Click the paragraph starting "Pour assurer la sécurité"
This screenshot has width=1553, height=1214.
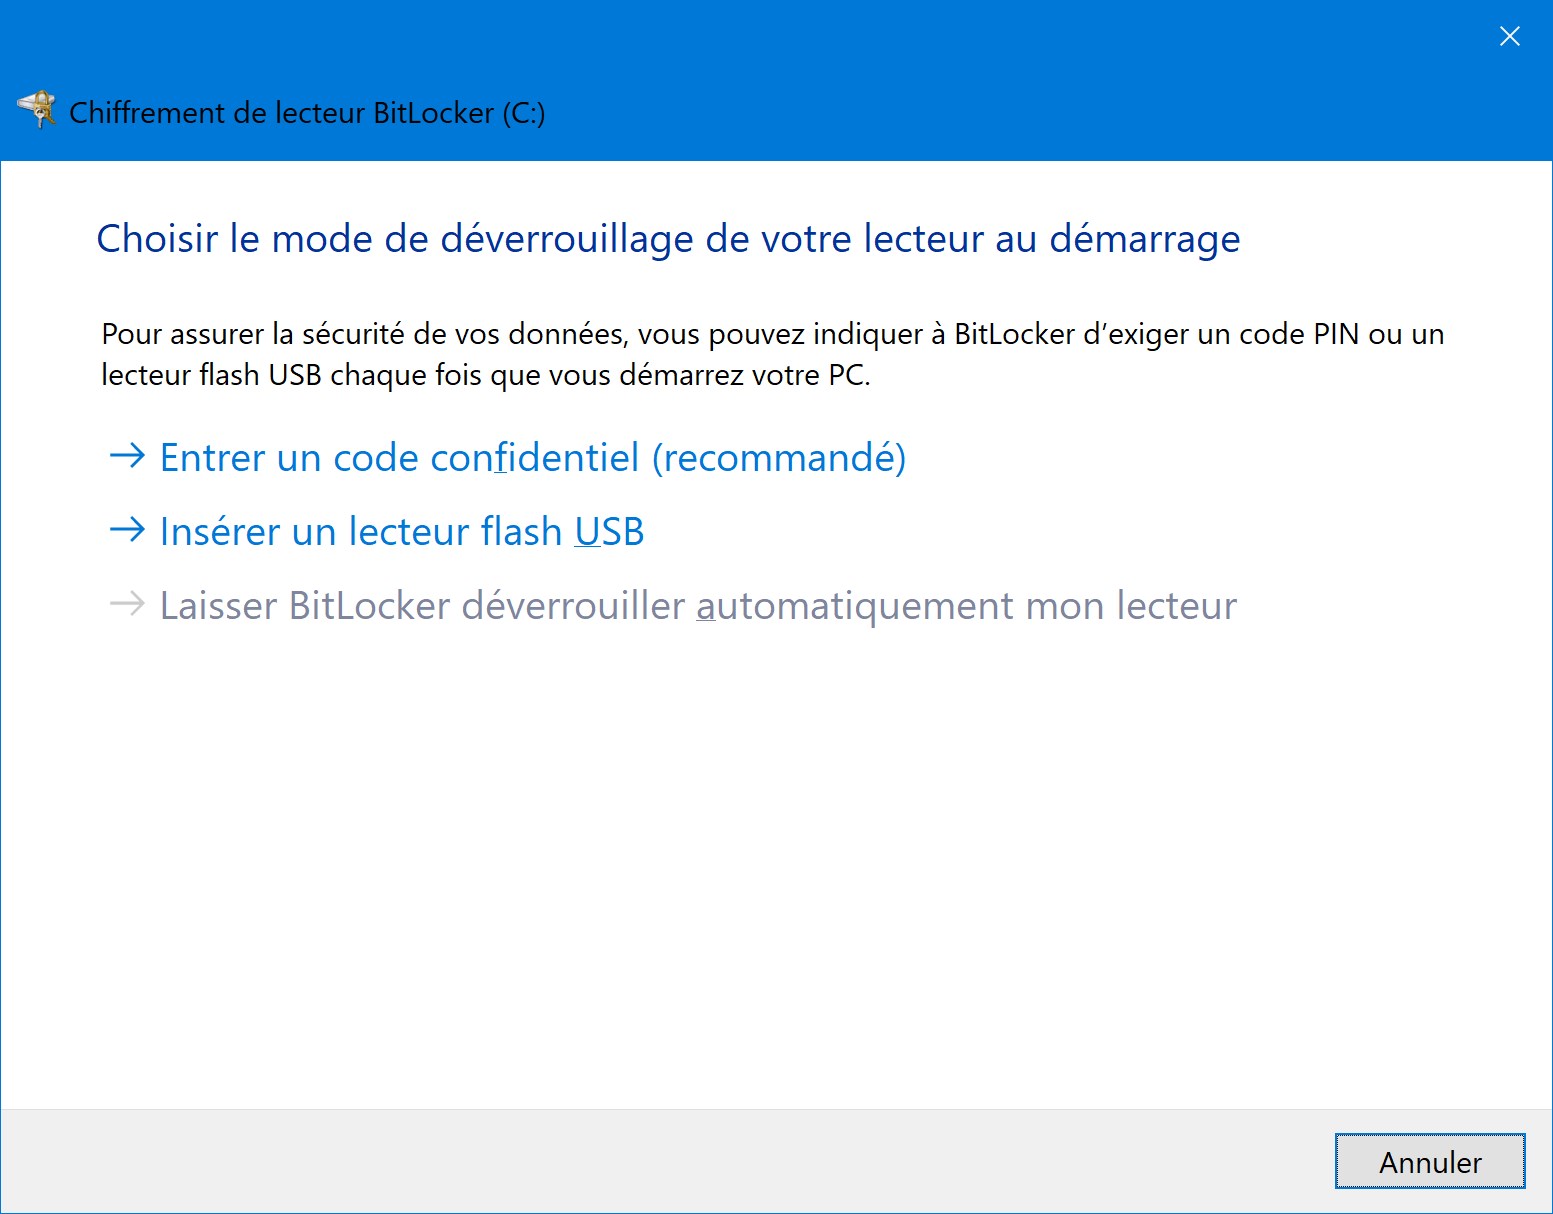click(x=772, y=354)
